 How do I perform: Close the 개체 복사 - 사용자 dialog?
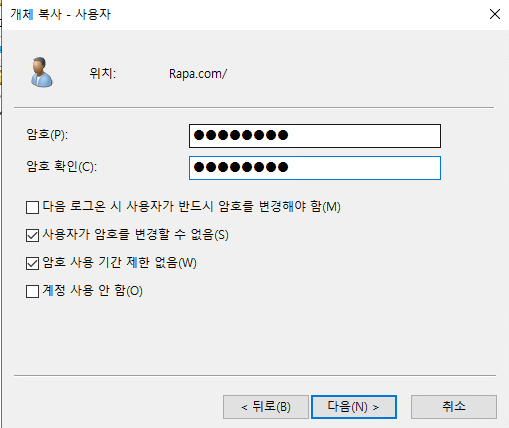click(495, 14)
